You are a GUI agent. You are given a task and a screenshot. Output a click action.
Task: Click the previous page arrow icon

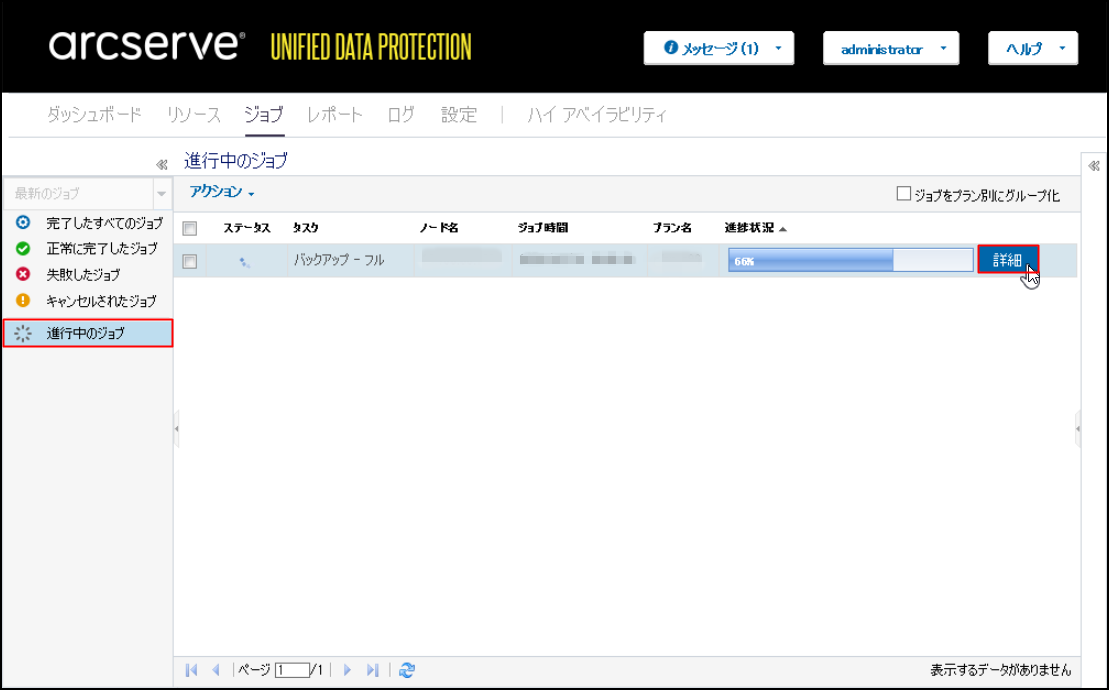pos(215,670)
